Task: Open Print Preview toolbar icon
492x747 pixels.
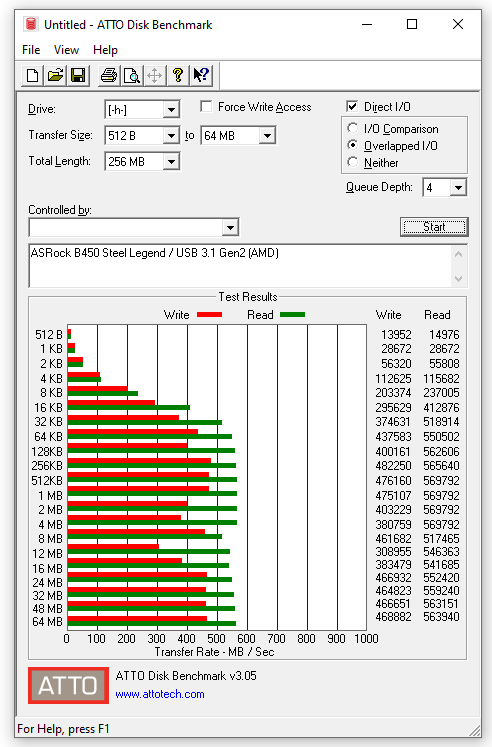Action: click(x=131, y=75)
